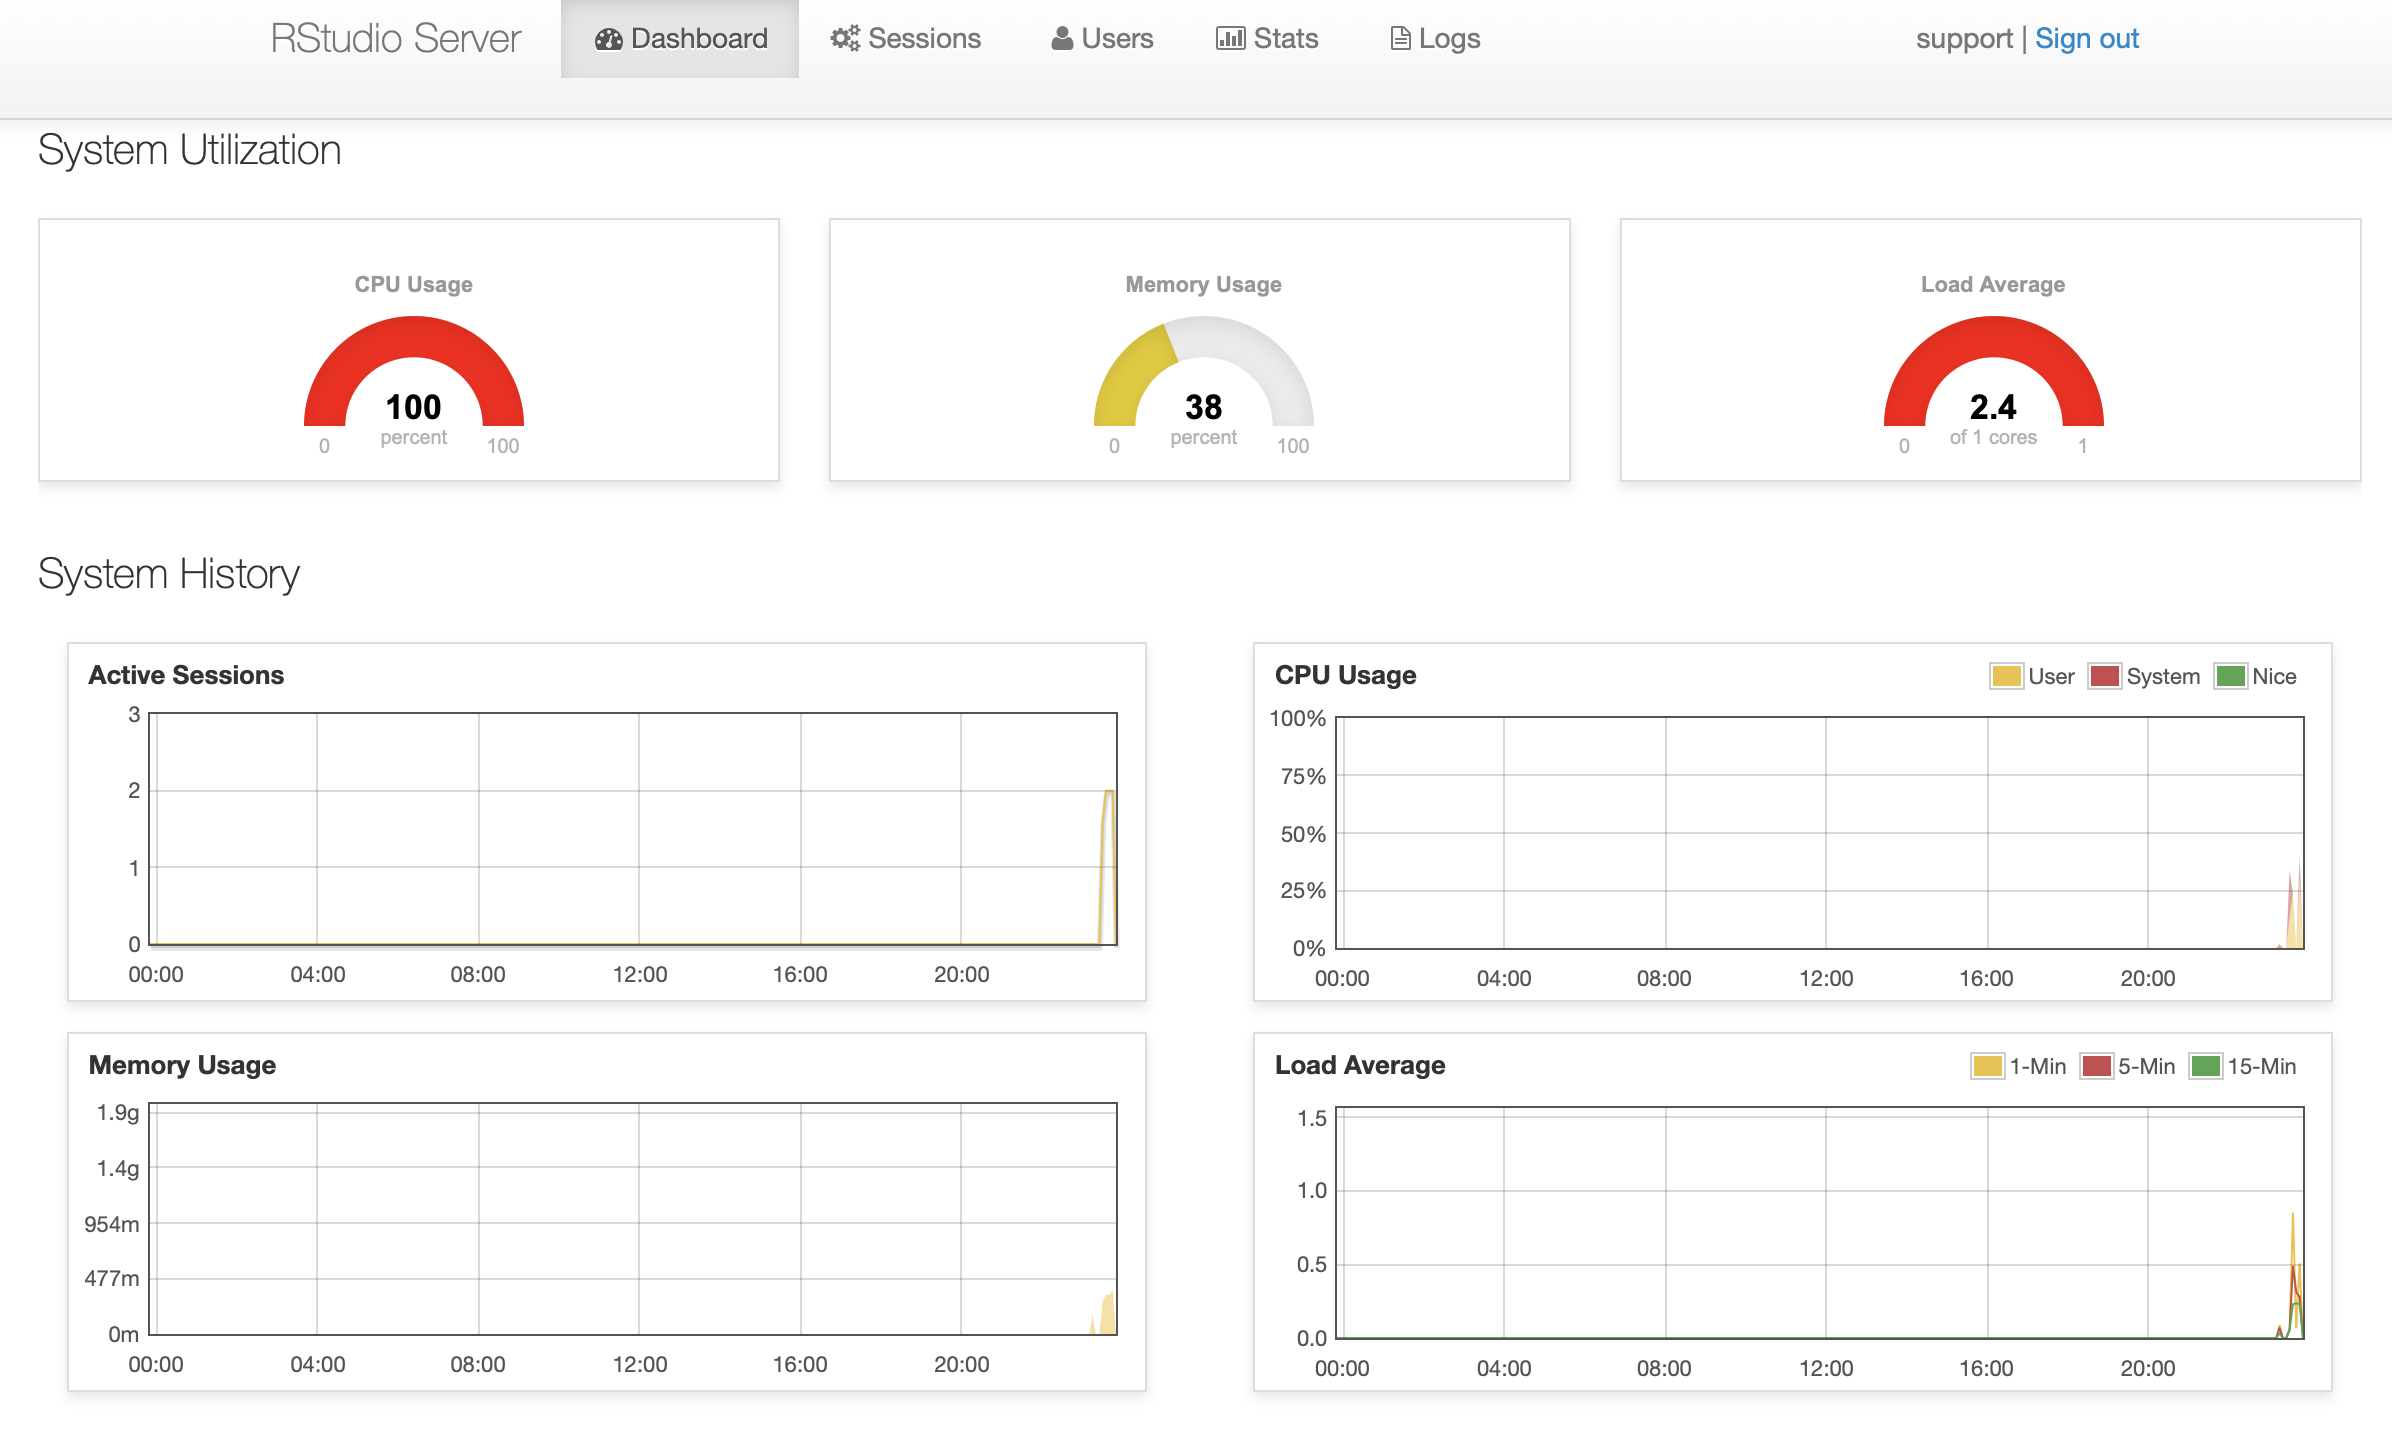Click the 5-Min legend color swatch
The height and width of the screenshot is (1440, 2392).
click(2096, 1067)
